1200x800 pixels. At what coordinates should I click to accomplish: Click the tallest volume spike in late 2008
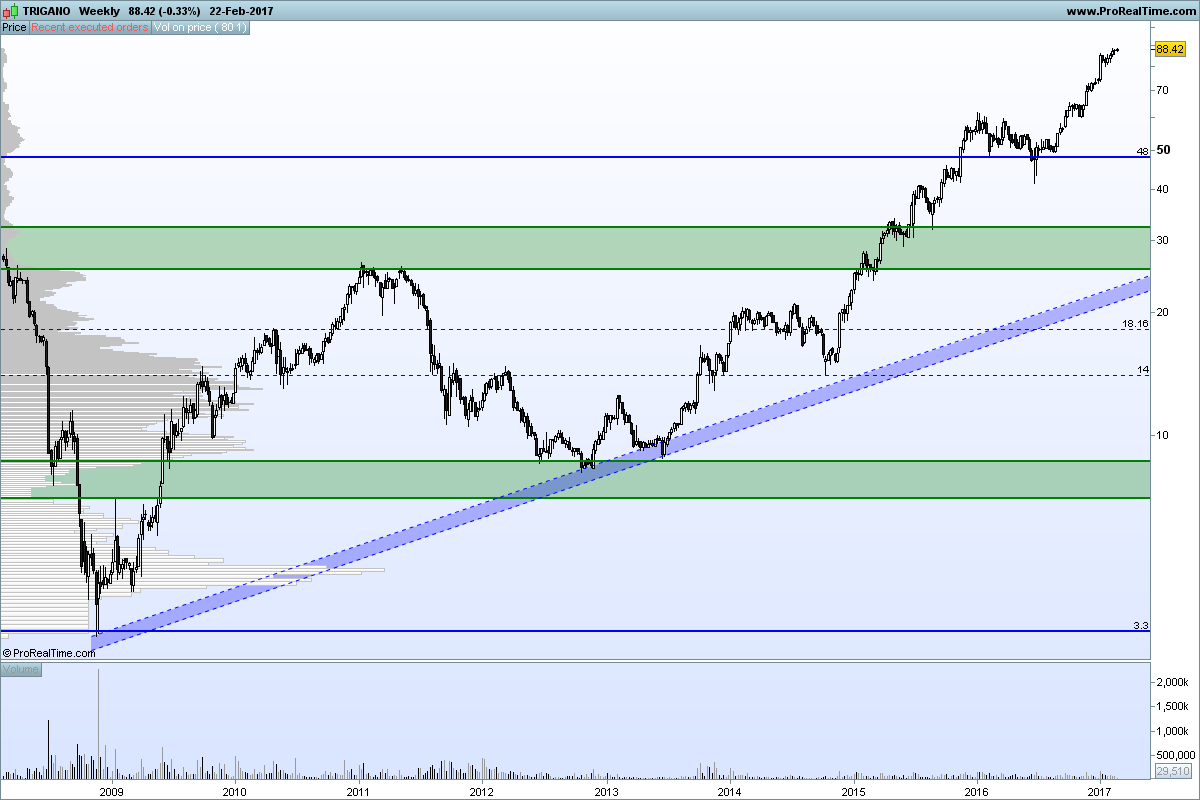click(98, 724)
